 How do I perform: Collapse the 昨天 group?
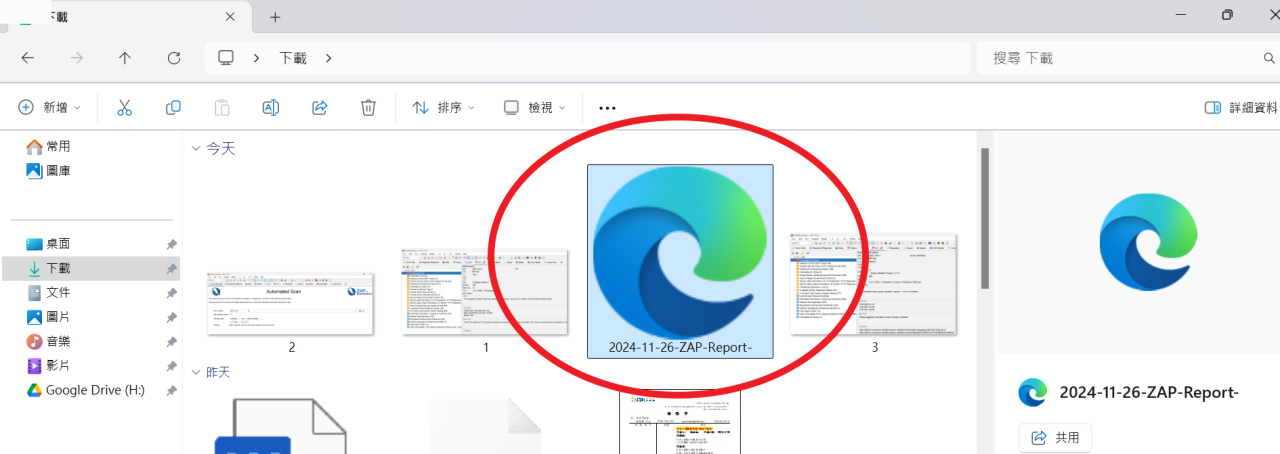coord(196,372)
